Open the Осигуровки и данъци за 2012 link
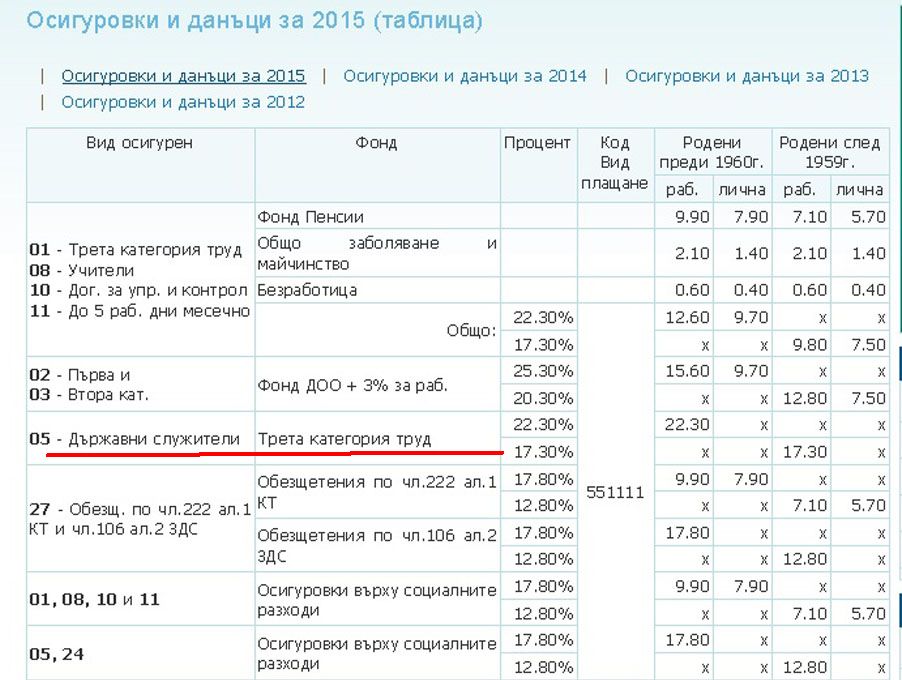Viewport: 902px width, 680px height. [183, 102]
